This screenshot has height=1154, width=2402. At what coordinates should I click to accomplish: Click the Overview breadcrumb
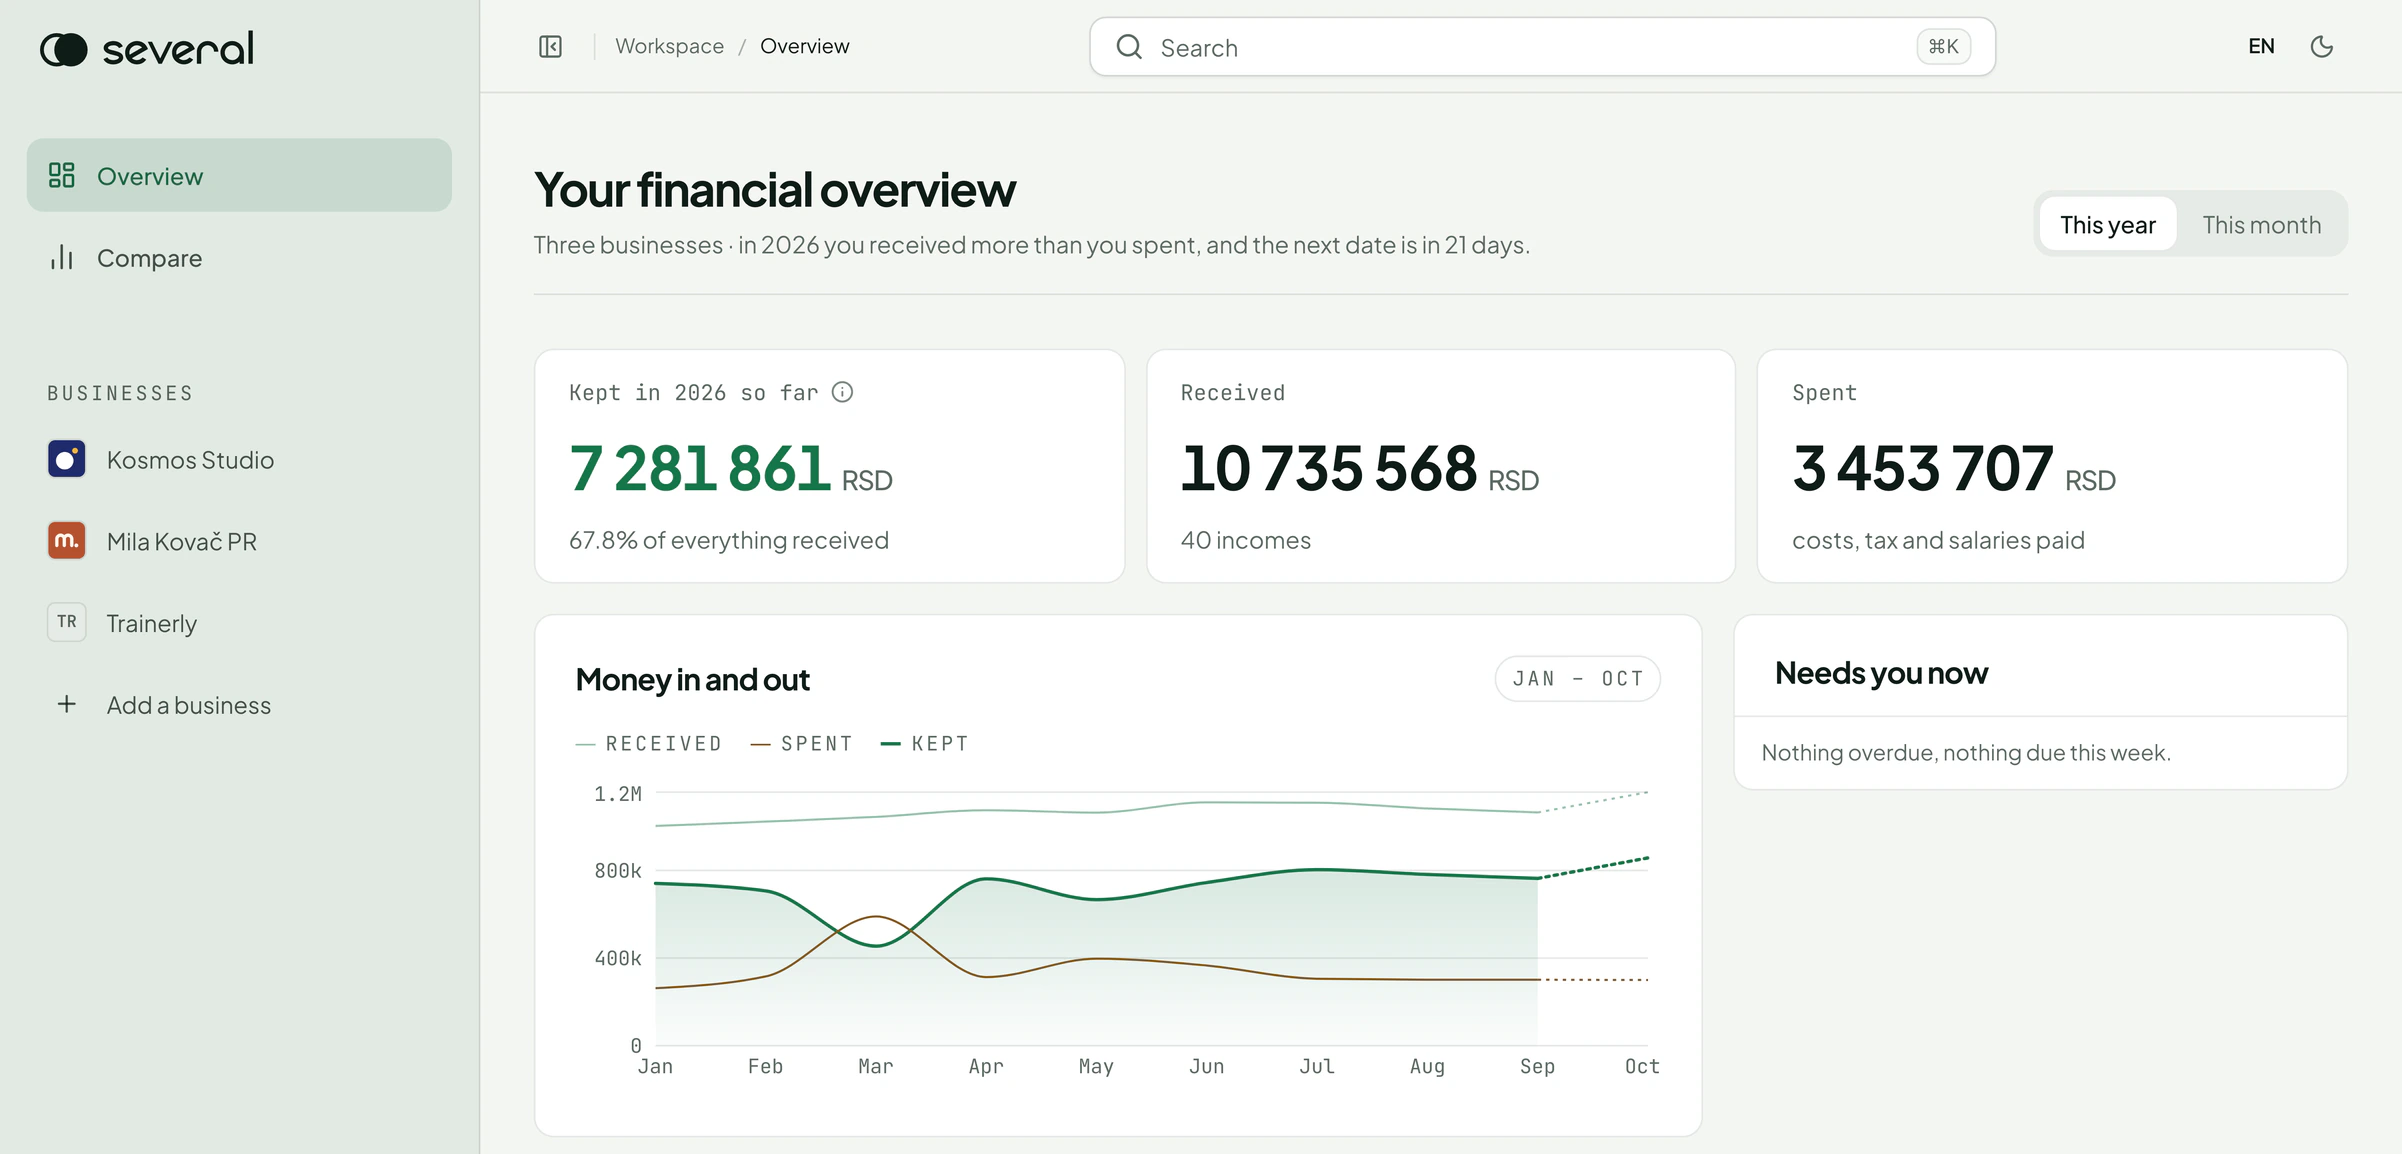point(804,46)
